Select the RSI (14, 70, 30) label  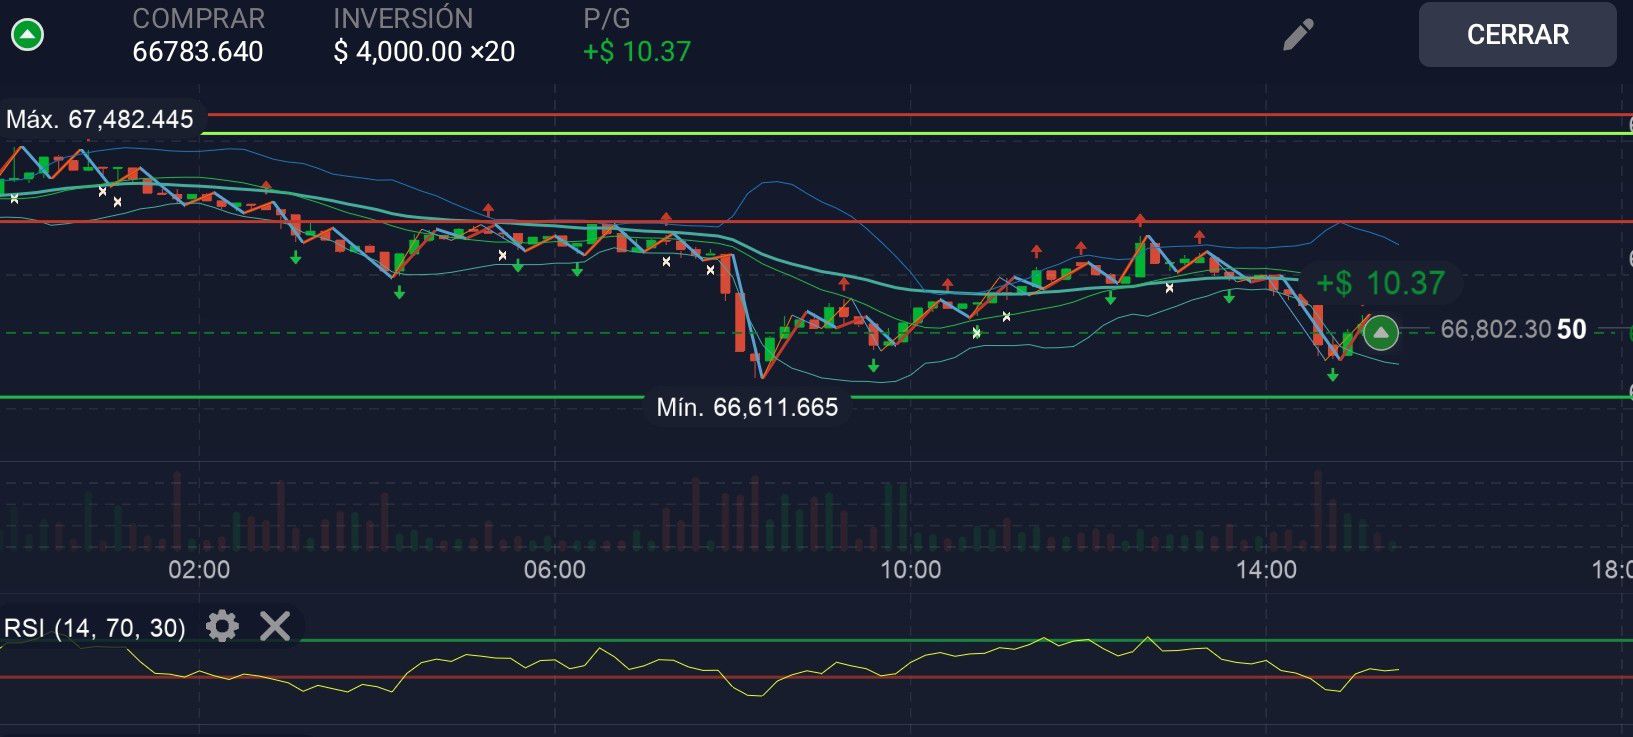coord(95,628)
